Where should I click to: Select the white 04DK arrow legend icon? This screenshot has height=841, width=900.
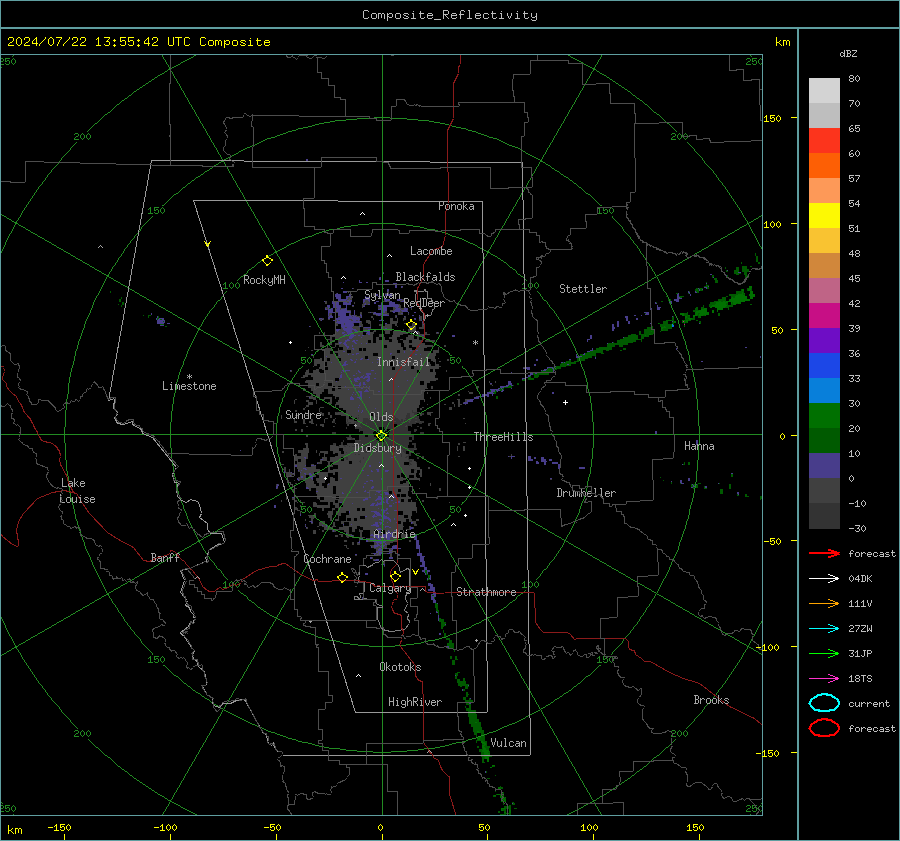[x=824, y=578]
